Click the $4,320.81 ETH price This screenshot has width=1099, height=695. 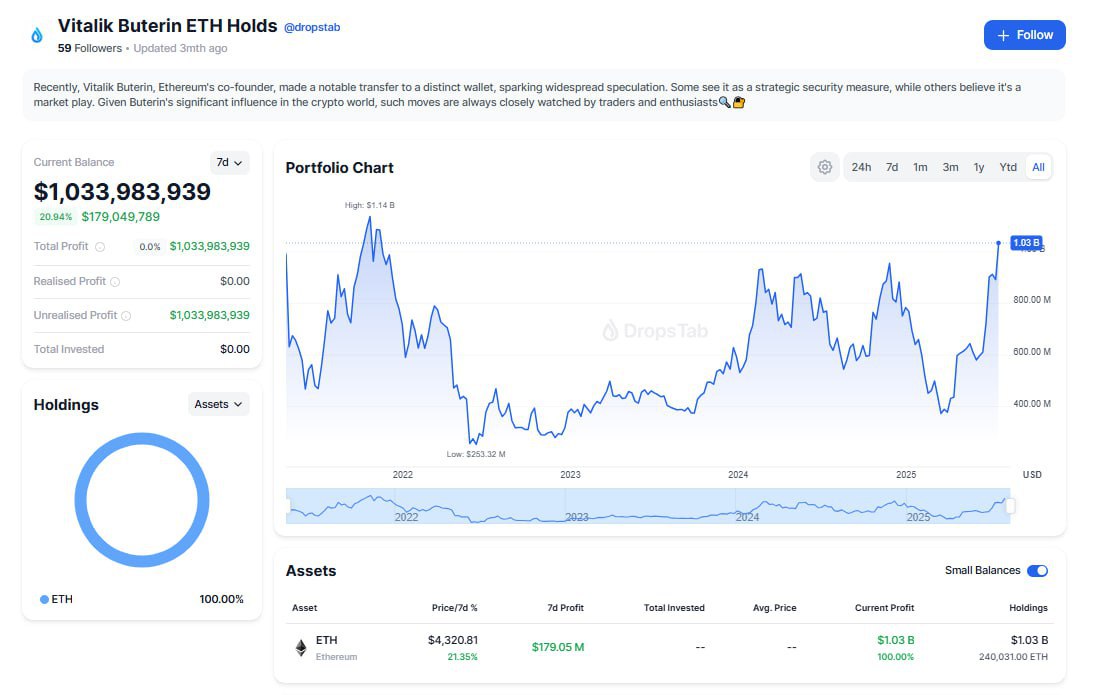(x=453, y=640)
